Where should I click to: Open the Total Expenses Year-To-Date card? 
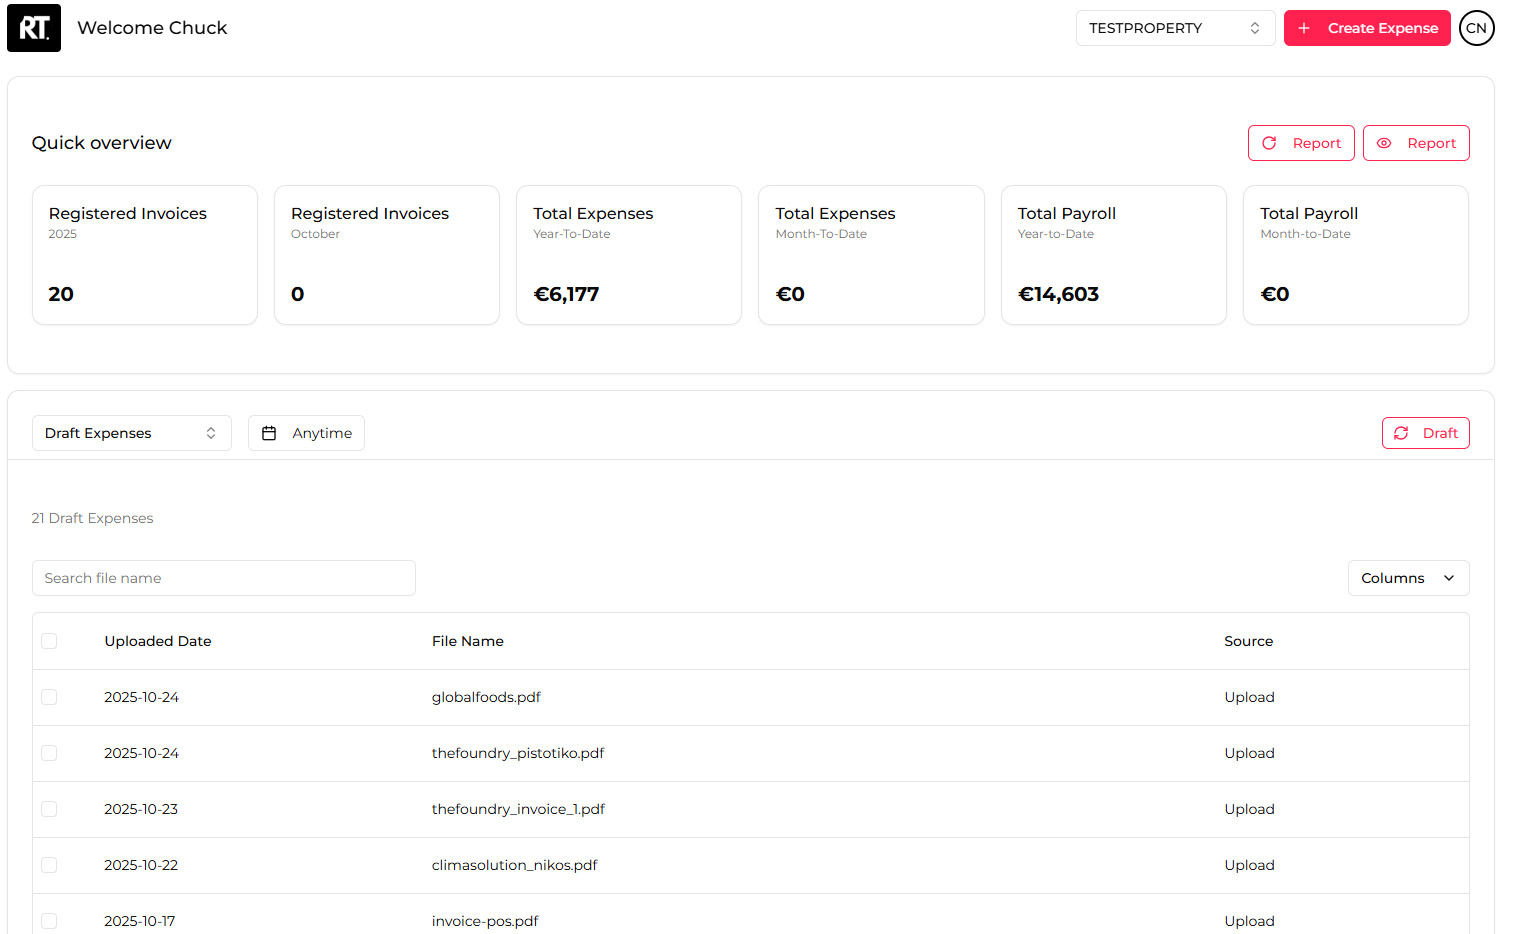point(628,255)
